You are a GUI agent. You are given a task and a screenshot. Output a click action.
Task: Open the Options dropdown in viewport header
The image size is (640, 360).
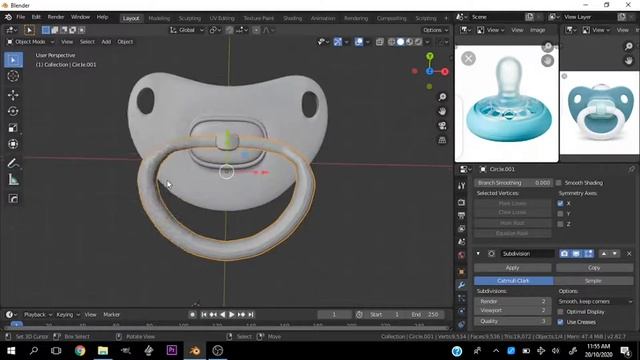pyautogui.click(x=435, y=30)
